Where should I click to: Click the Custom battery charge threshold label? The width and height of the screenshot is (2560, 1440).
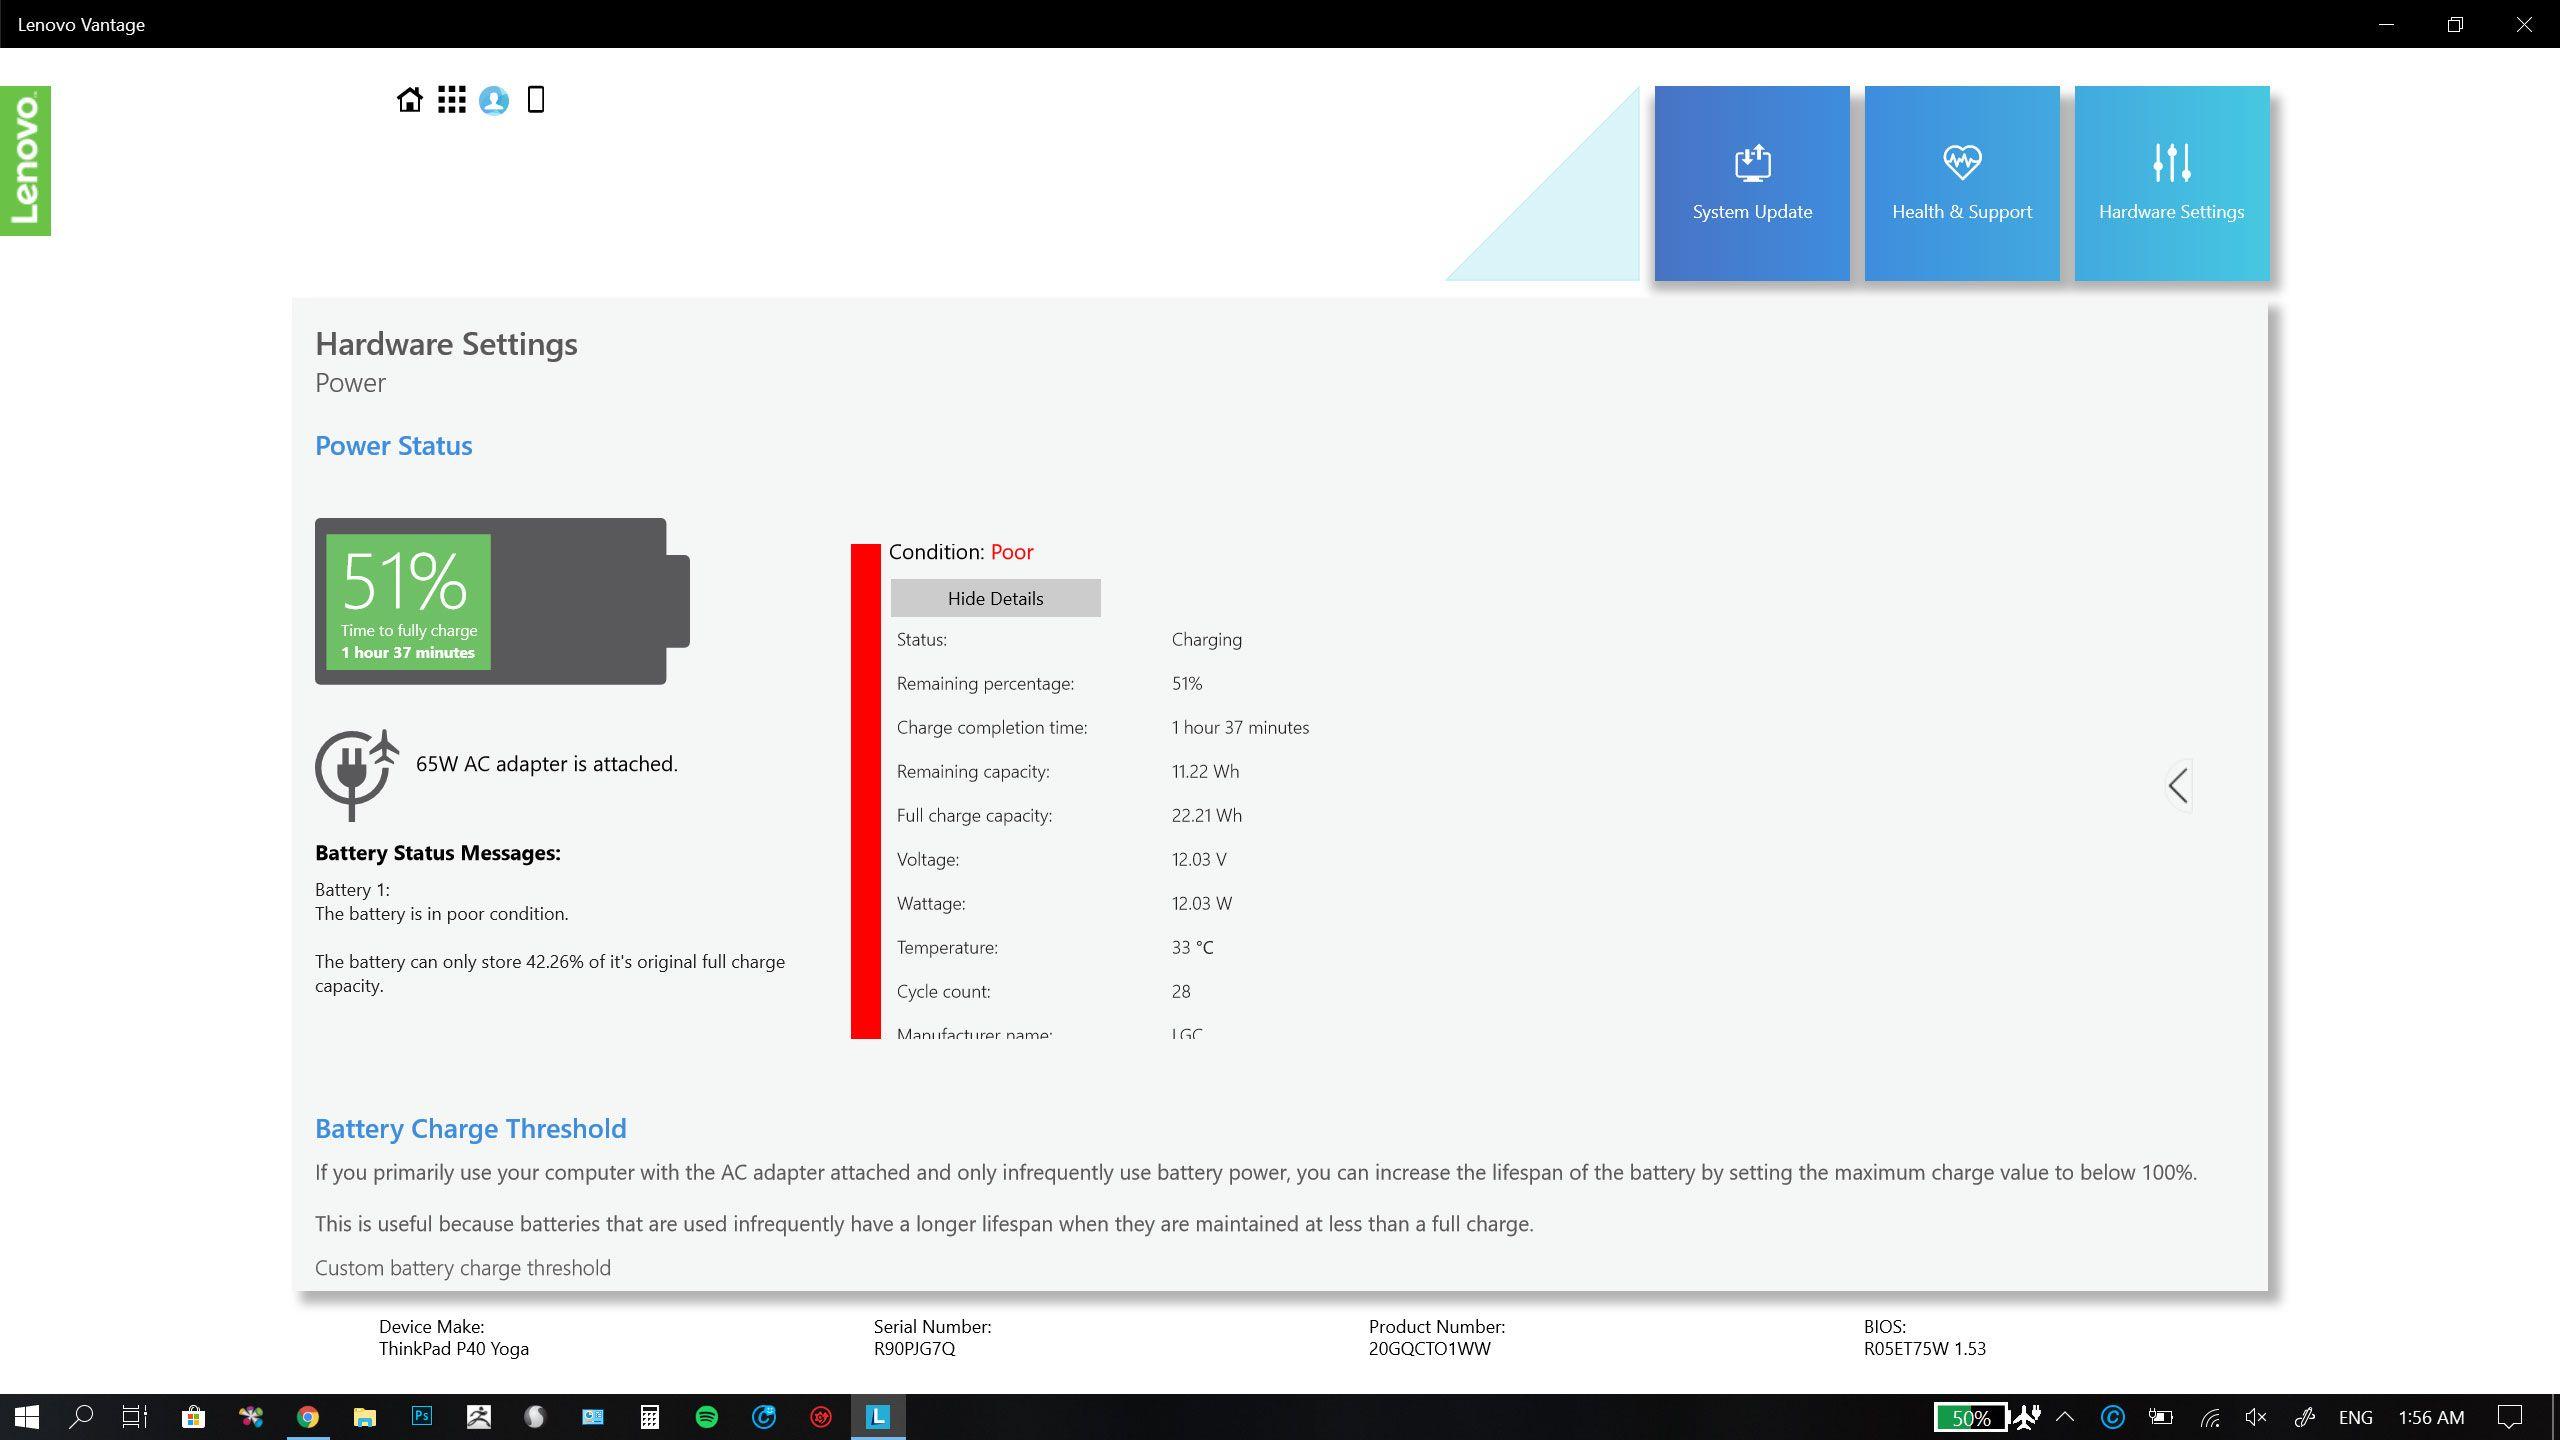pos(462,1268)
